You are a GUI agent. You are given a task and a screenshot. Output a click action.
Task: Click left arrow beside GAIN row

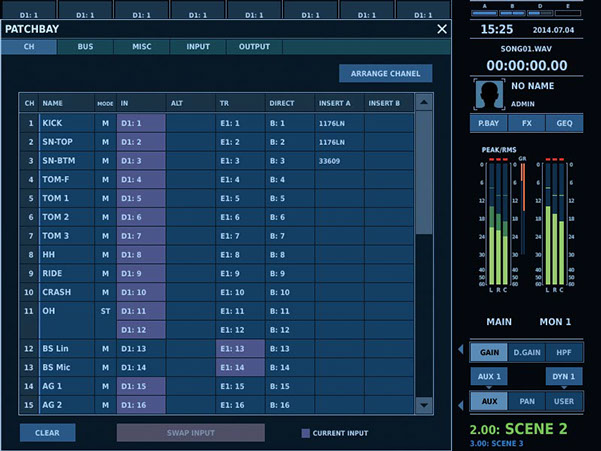(x=460, y=351)
